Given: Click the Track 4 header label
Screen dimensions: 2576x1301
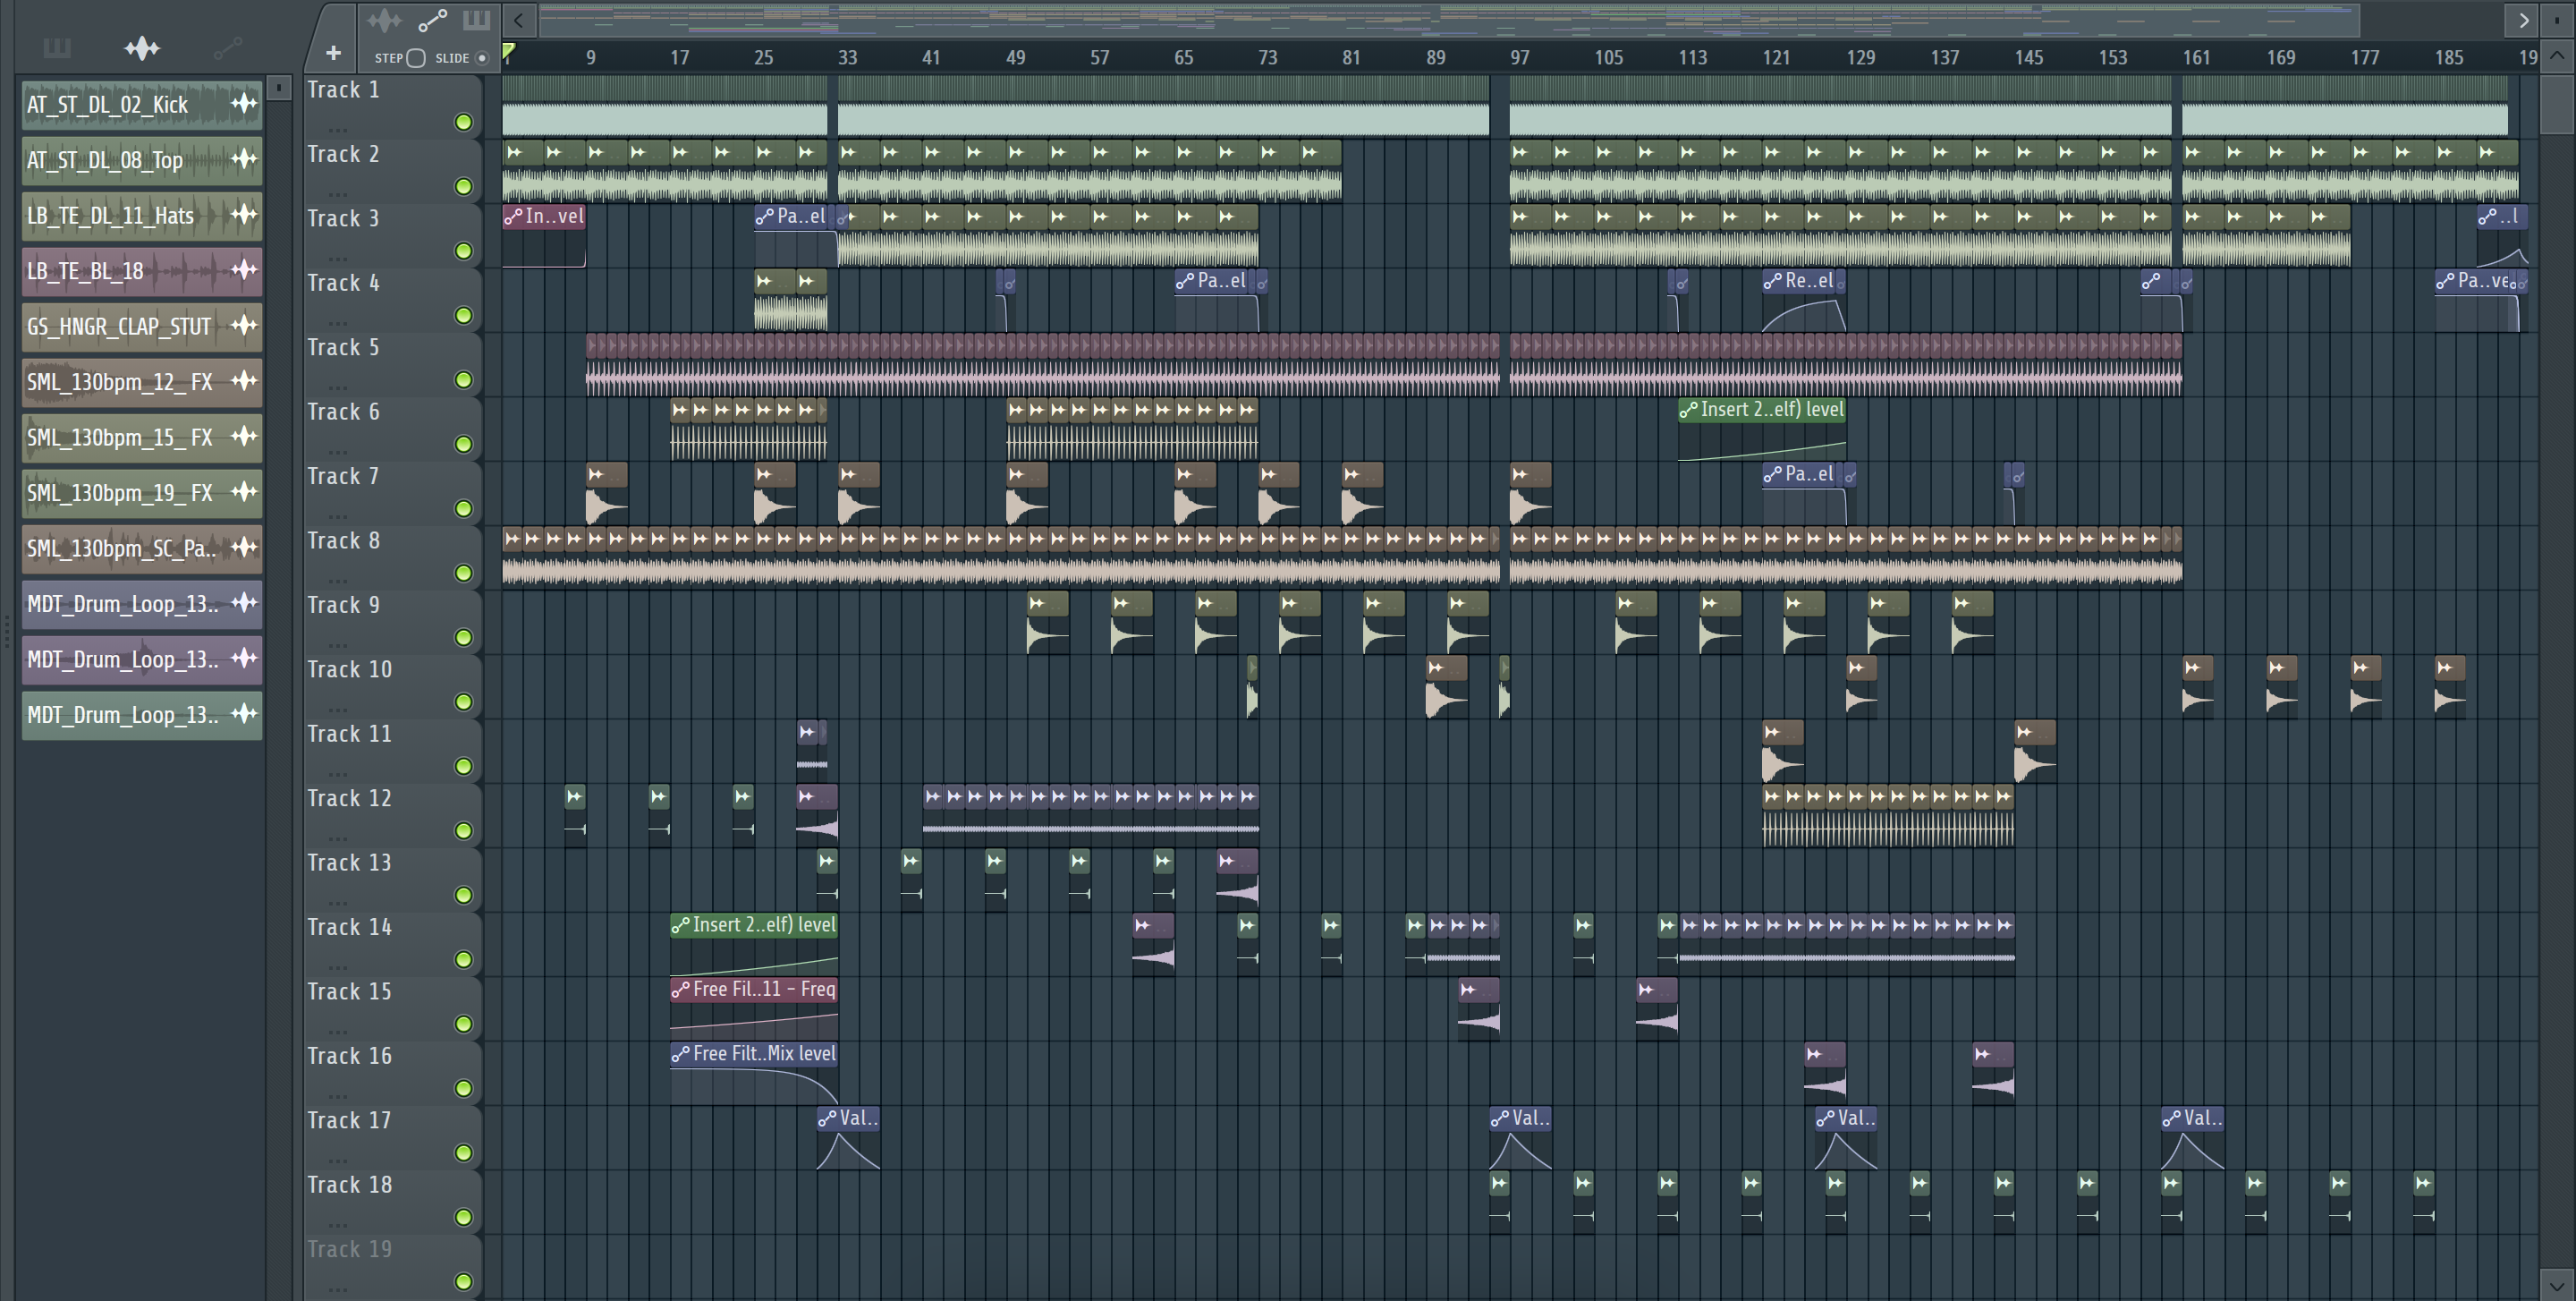Looking at the screenshot, I should point(343,283).
